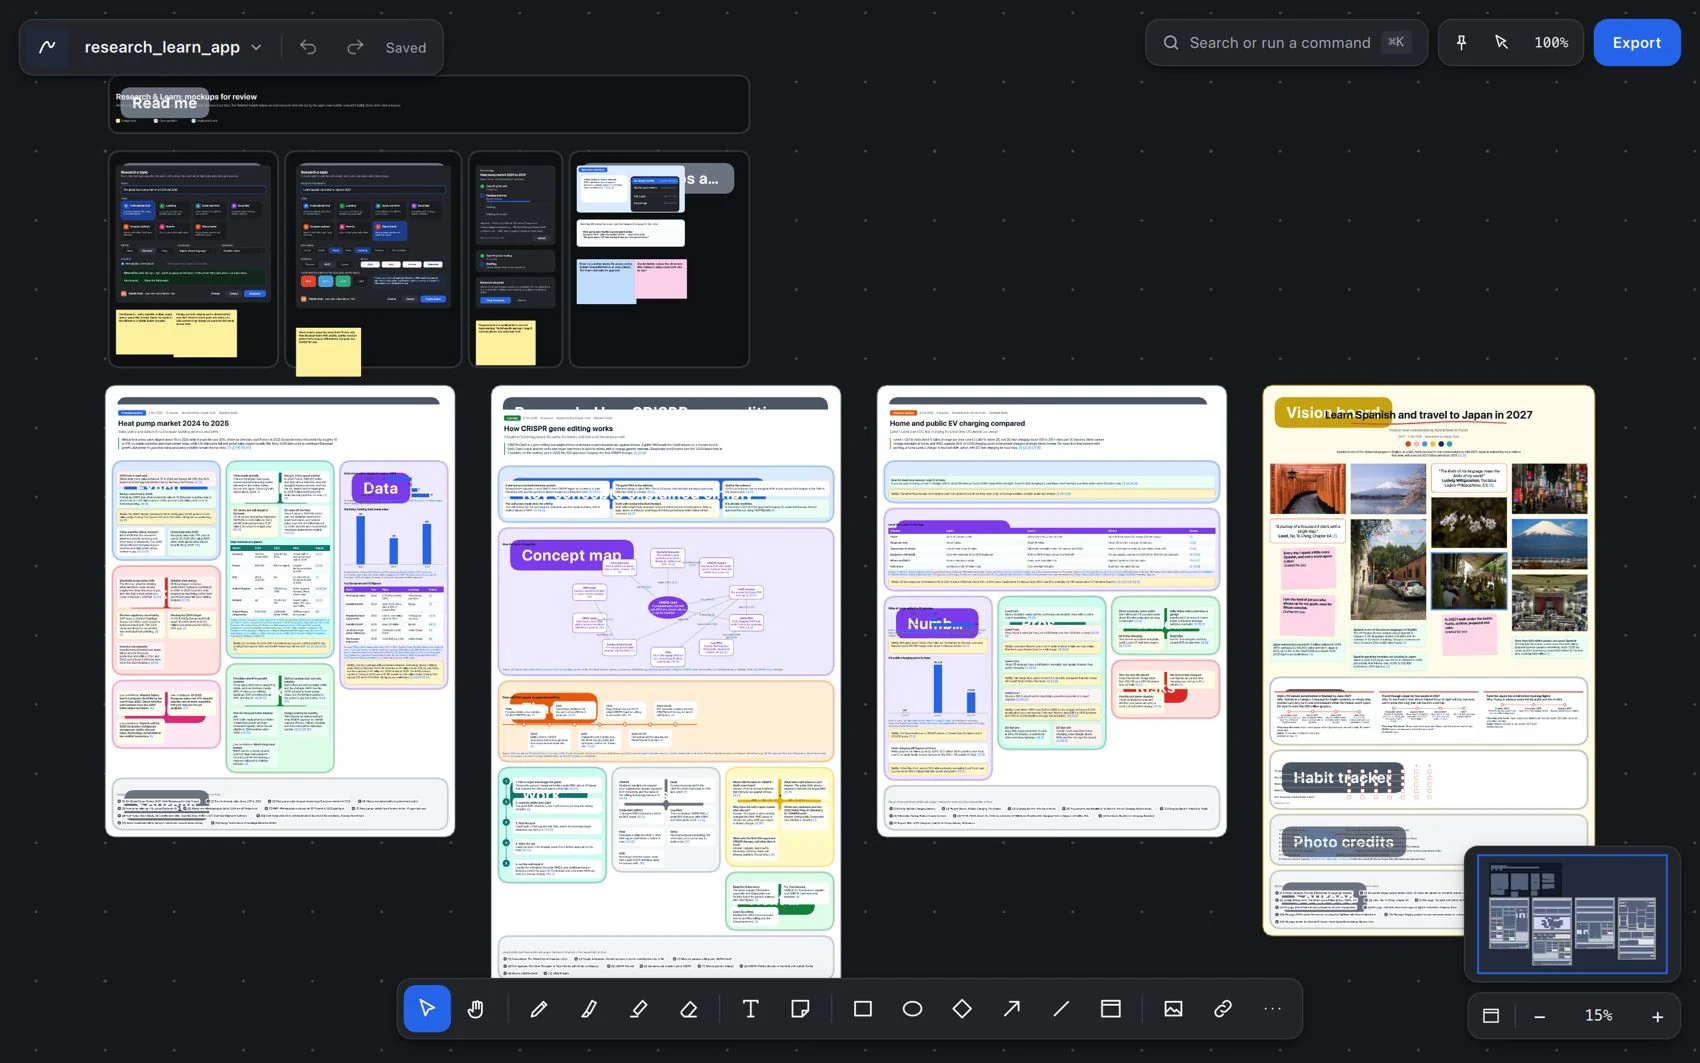Select the straight line tool
The image size is (1700, 1063).
coord(1061,1008)
